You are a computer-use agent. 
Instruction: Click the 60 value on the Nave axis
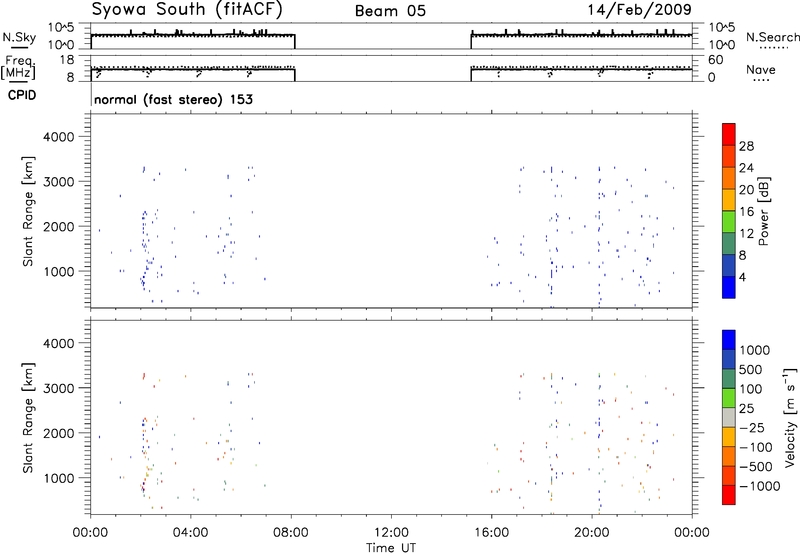coord(716,60)
